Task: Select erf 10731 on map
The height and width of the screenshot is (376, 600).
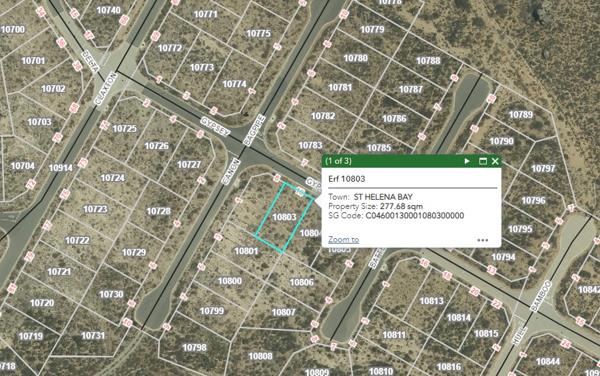Action: [93, 335]
